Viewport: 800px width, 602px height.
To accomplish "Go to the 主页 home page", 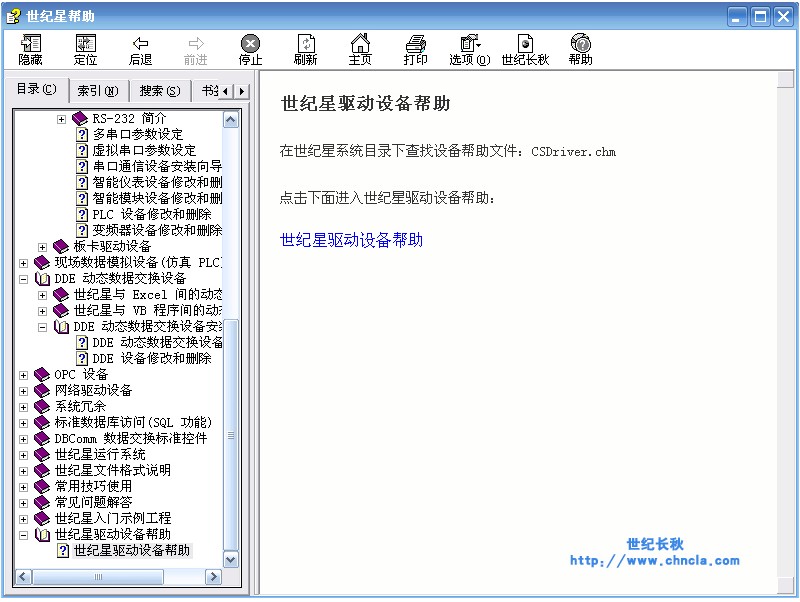I will click(360, 49).
